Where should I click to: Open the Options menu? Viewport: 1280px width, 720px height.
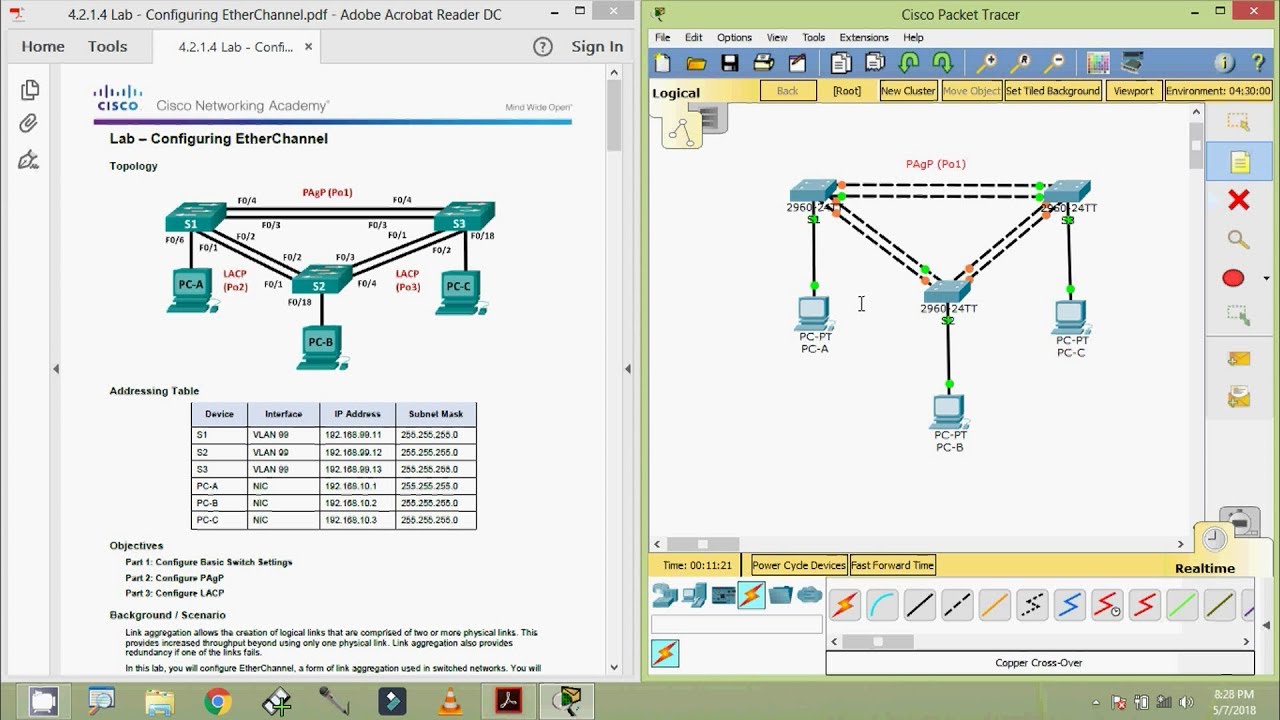tap(734, 37)
